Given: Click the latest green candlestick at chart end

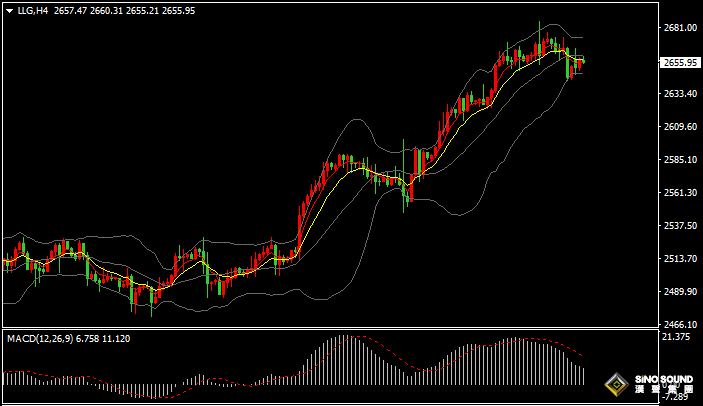Looking at the screenshot, I should coord(583,61).
